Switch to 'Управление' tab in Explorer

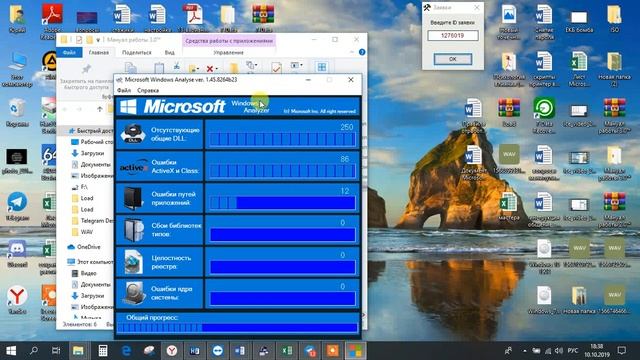point(228,52)
